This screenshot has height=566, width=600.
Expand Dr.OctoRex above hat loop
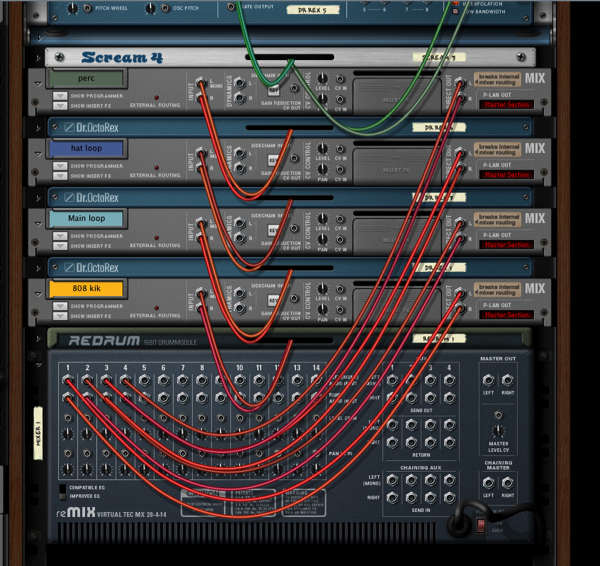(38, 128)
